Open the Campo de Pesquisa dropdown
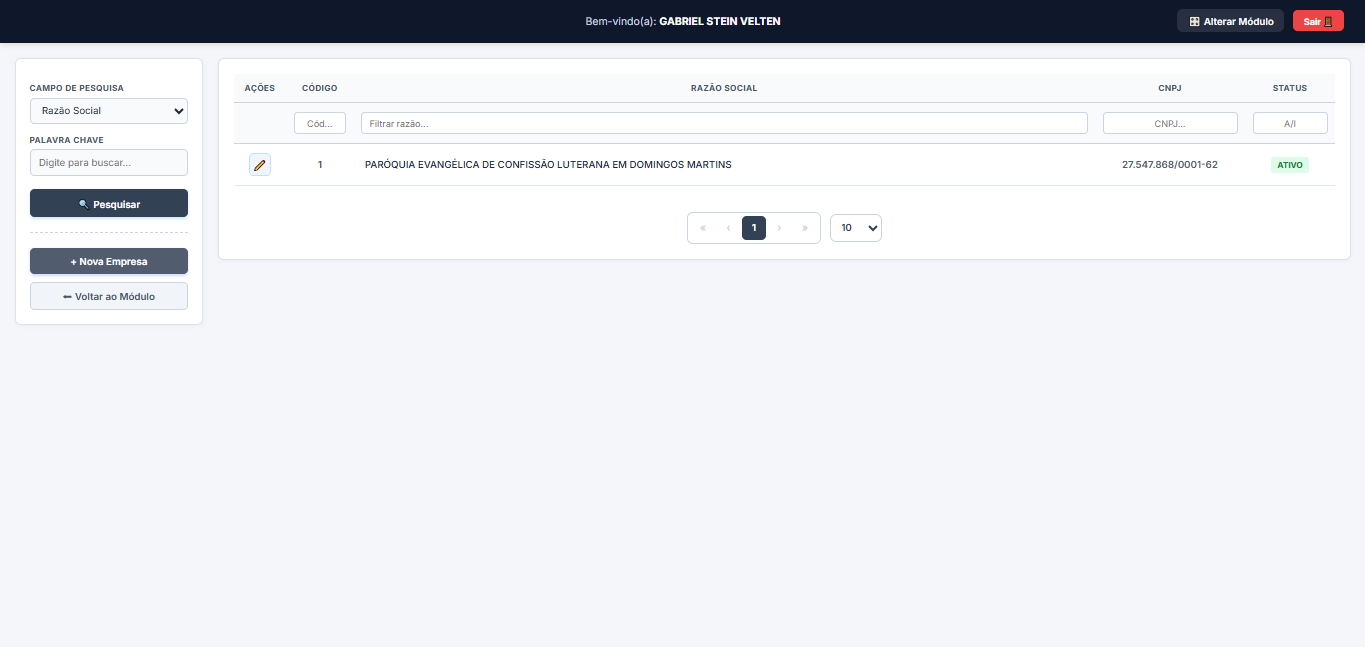1365x647 pixels. pos(109,111)
